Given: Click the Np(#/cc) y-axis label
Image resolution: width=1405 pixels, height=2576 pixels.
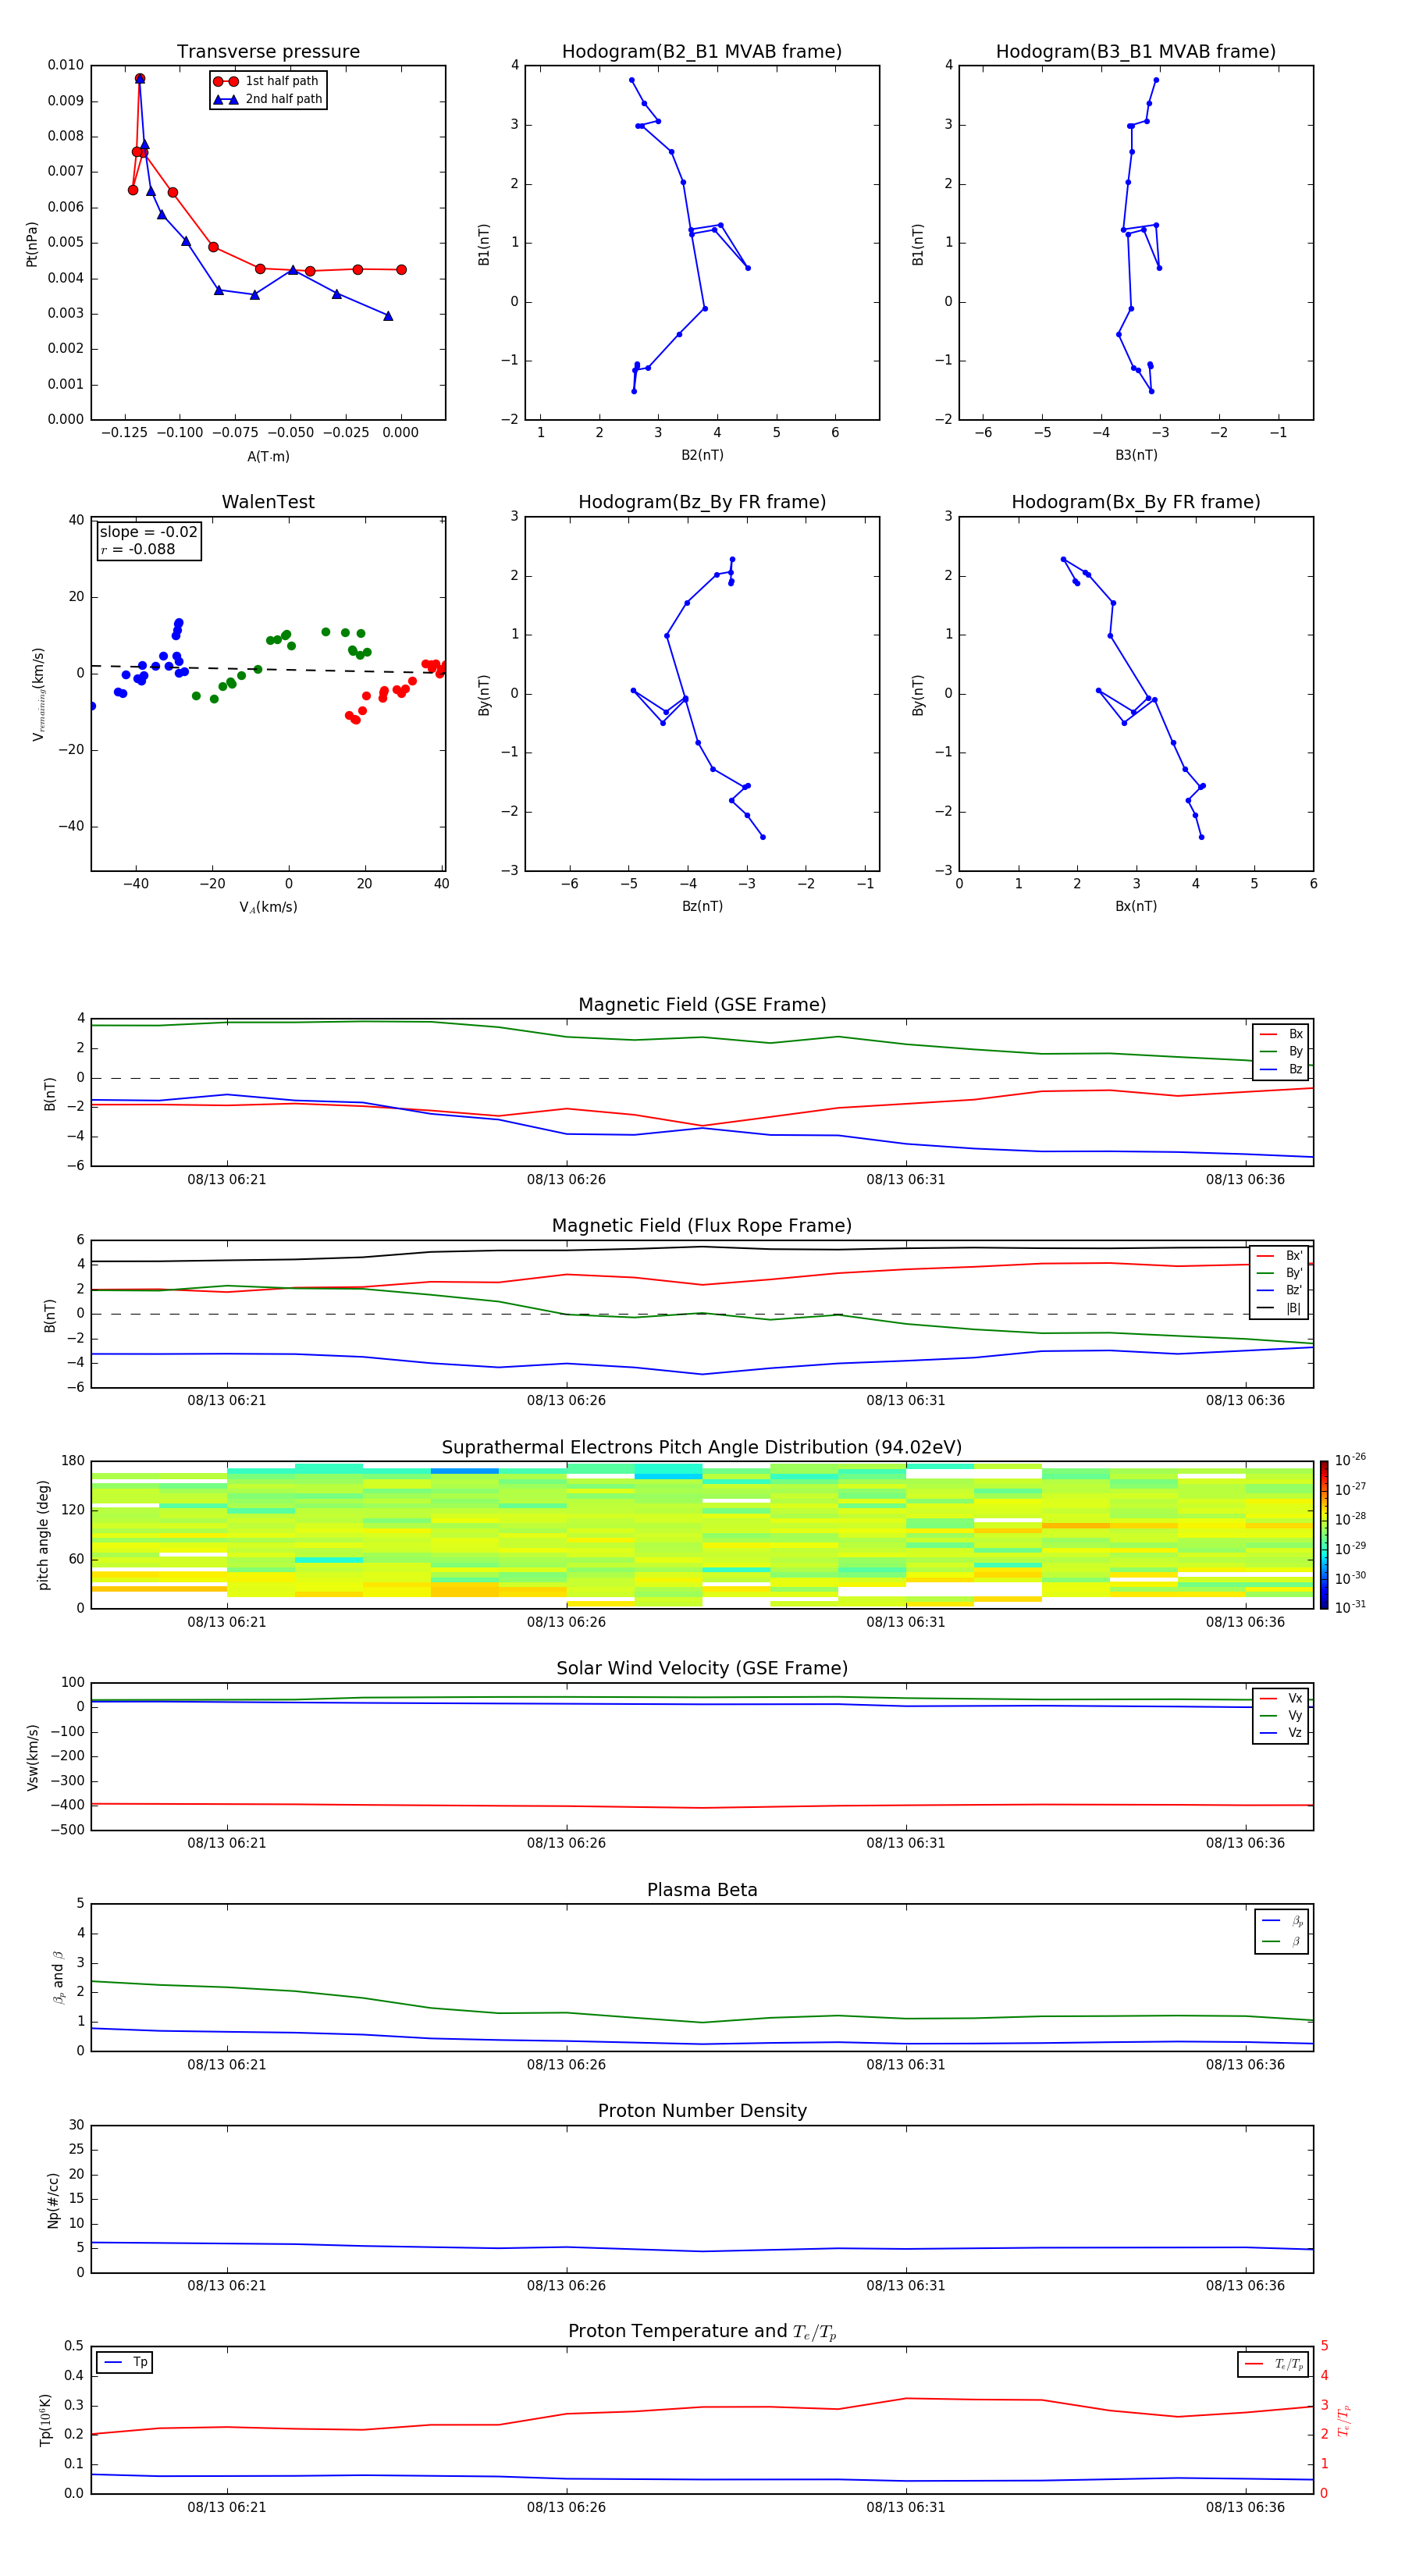Looking at the screenshot, I should point(53,2200).
